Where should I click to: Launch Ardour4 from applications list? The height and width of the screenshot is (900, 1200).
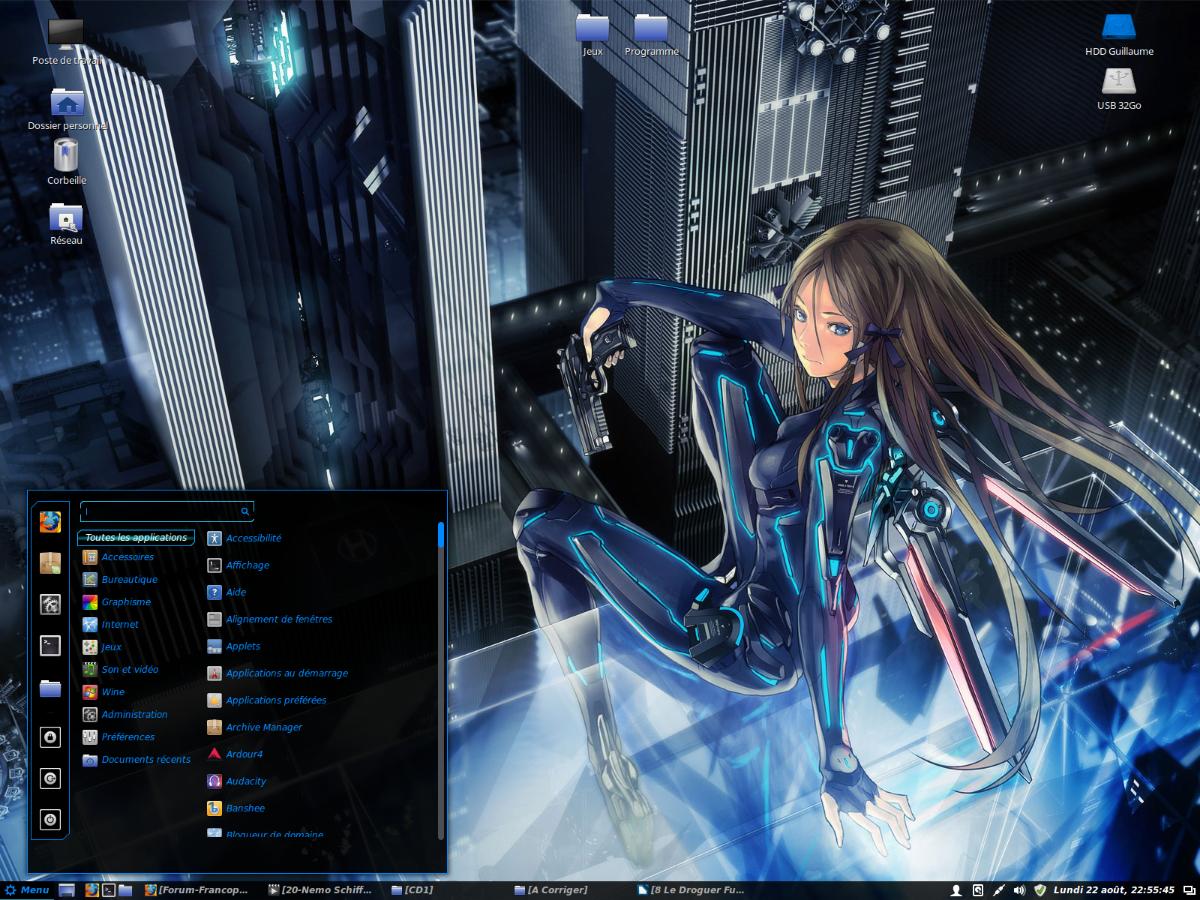234,754
